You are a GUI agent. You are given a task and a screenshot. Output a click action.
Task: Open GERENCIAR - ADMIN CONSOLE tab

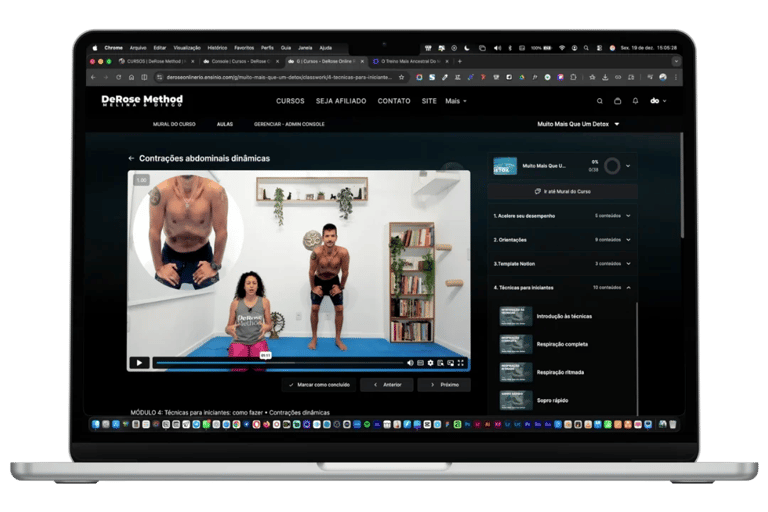[x=289, y=124]
